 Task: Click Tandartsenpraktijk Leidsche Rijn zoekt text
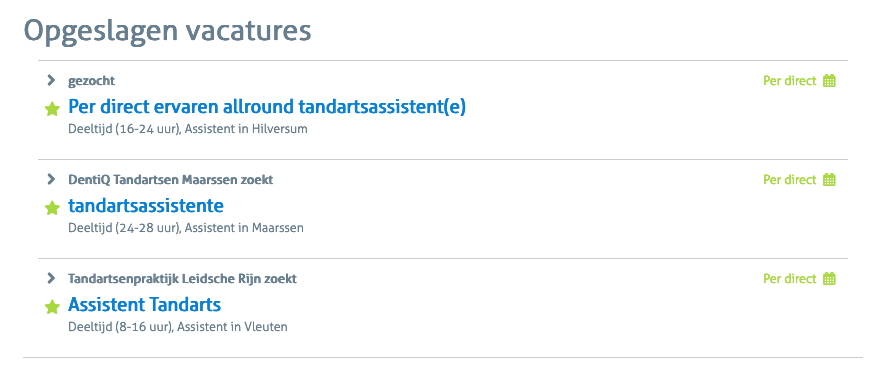182,278
